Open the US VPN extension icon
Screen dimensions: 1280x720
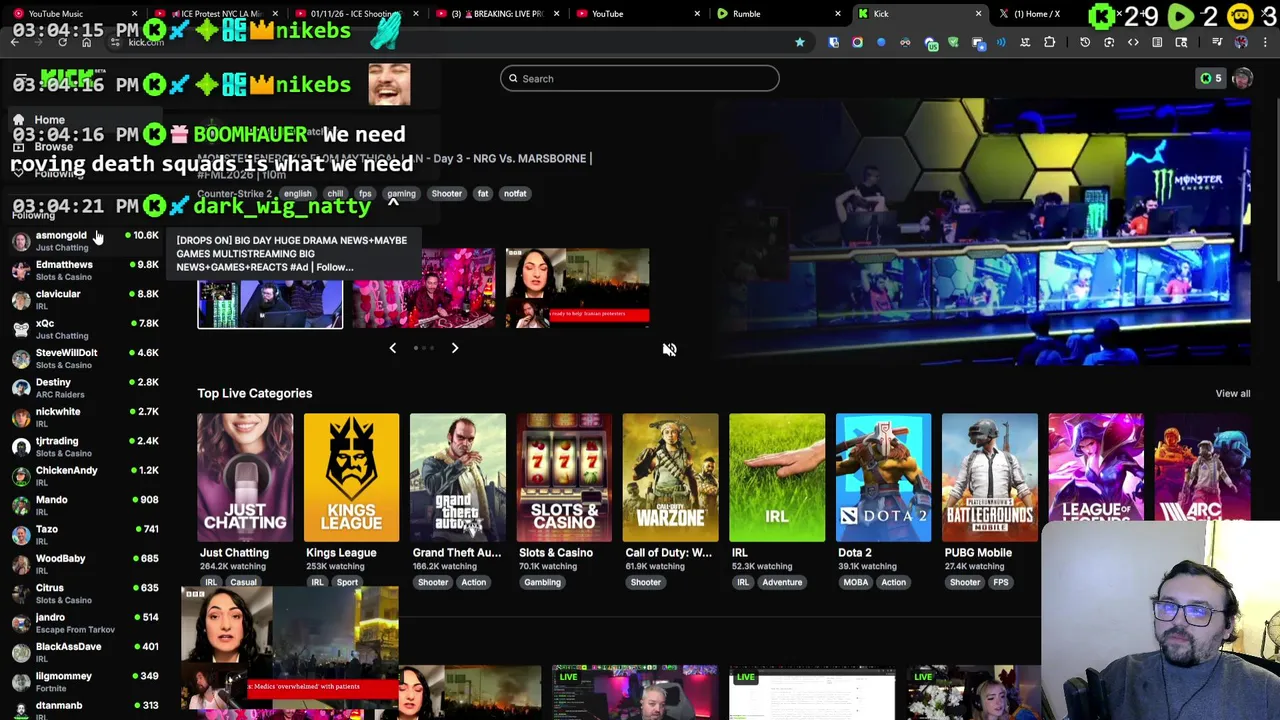click(931, 42)
